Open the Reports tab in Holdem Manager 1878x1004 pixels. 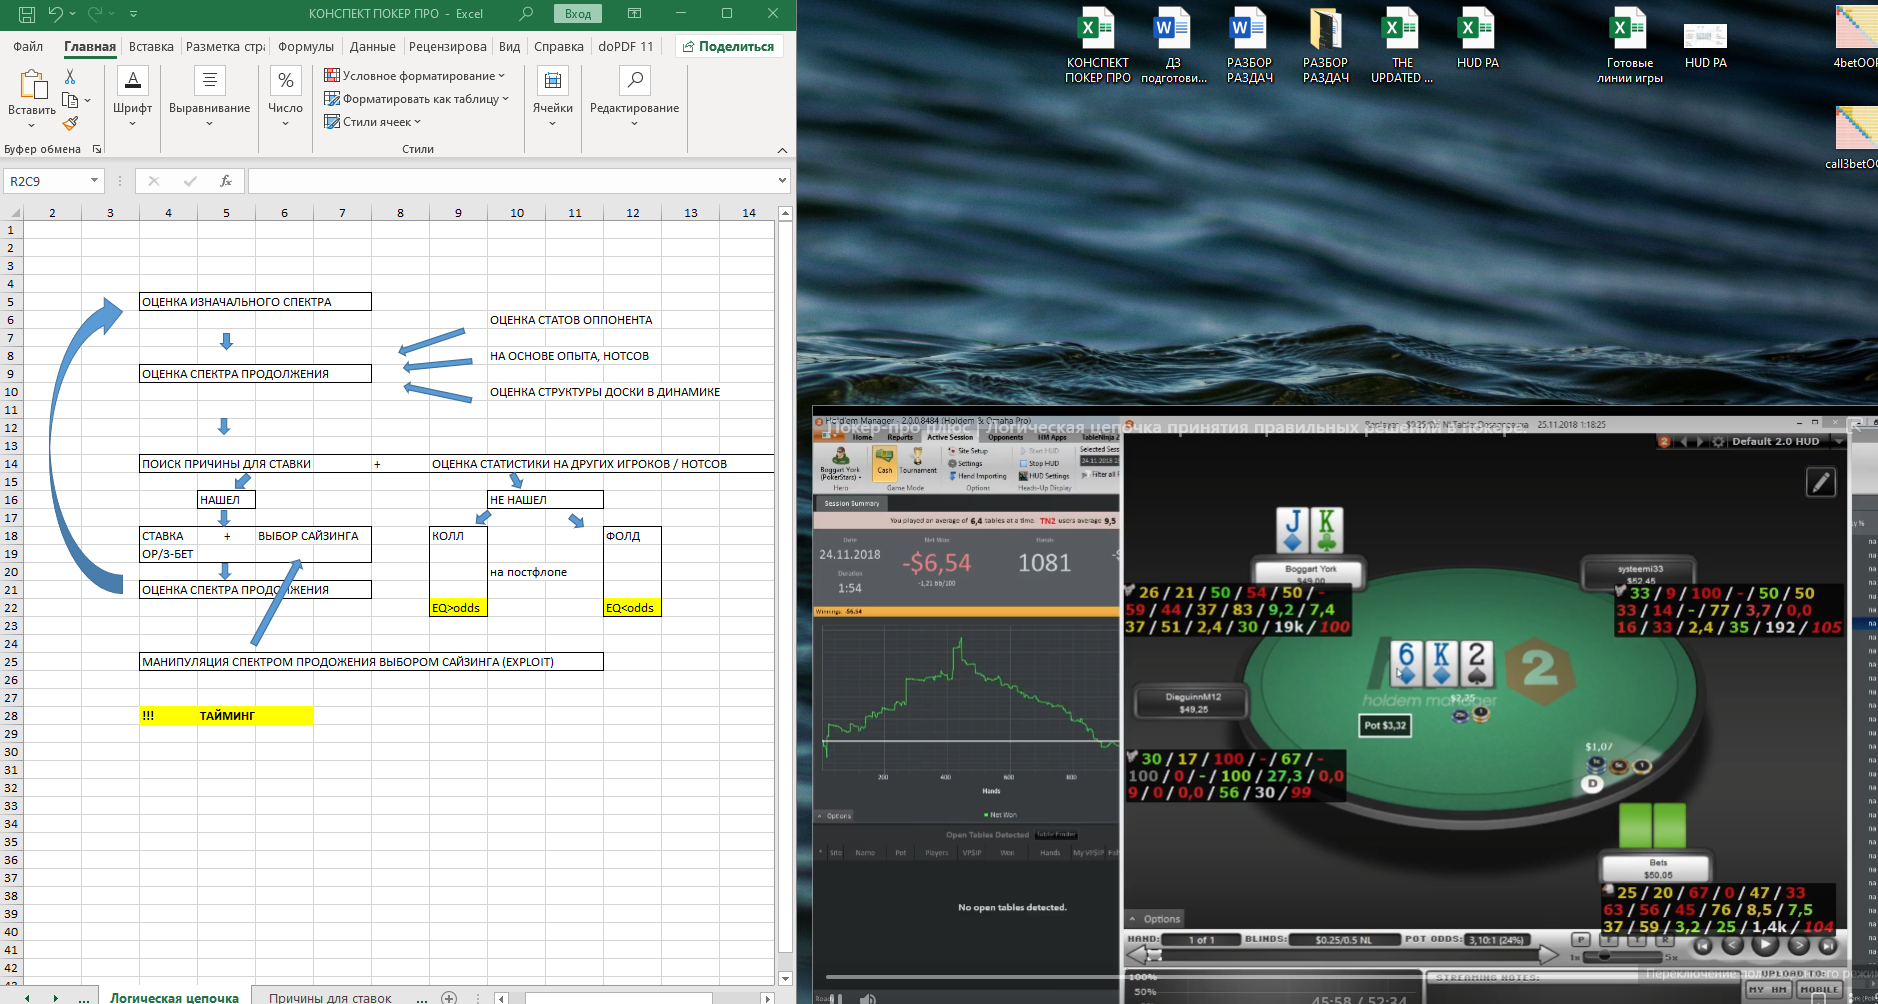point(900,437)
